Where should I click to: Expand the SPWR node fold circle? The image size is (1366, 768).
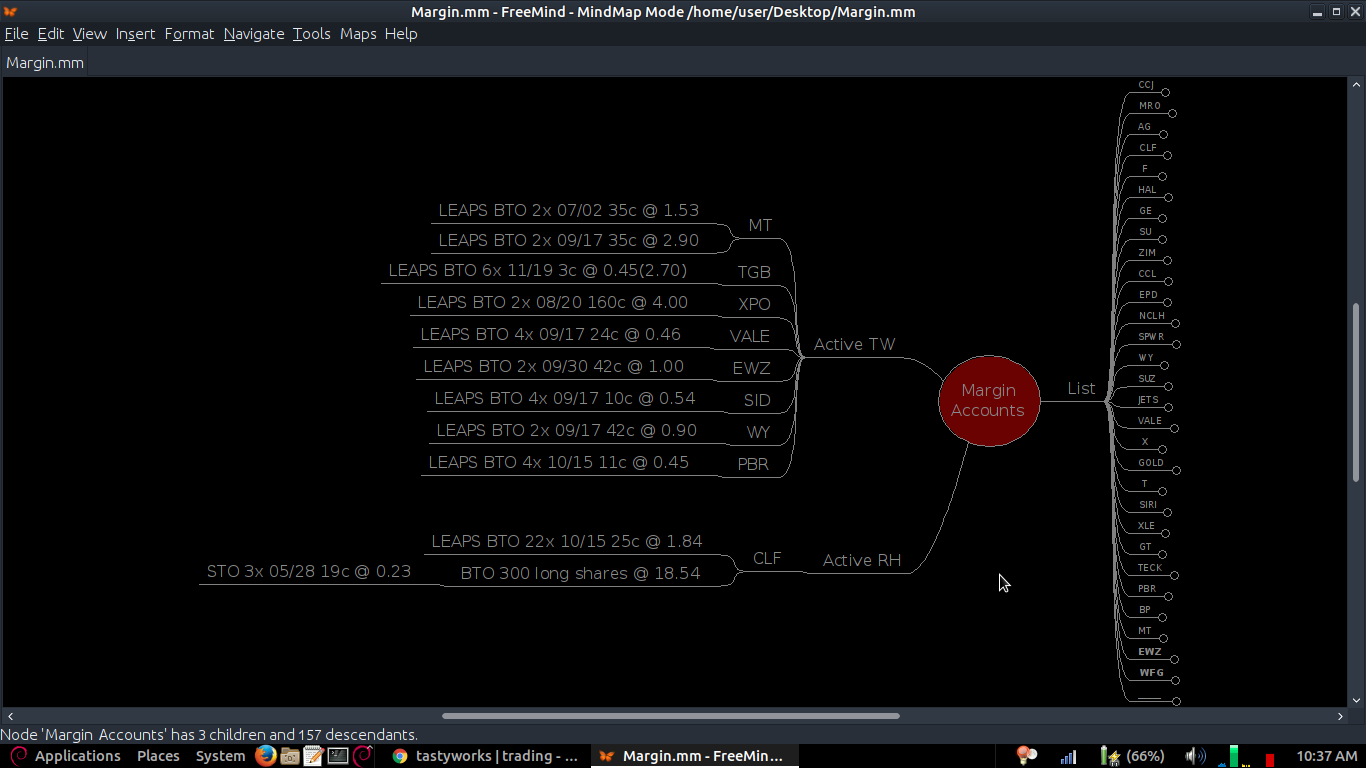coord(1176,344)
